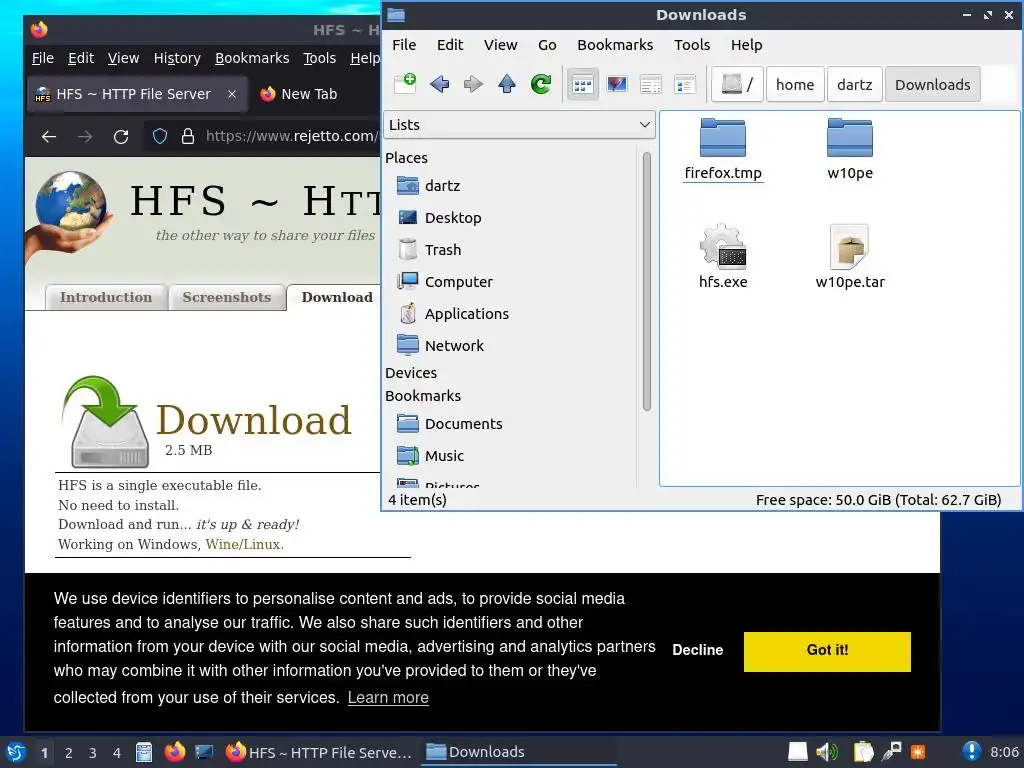
Task: Click the home path button
Action: pos(795,84)
